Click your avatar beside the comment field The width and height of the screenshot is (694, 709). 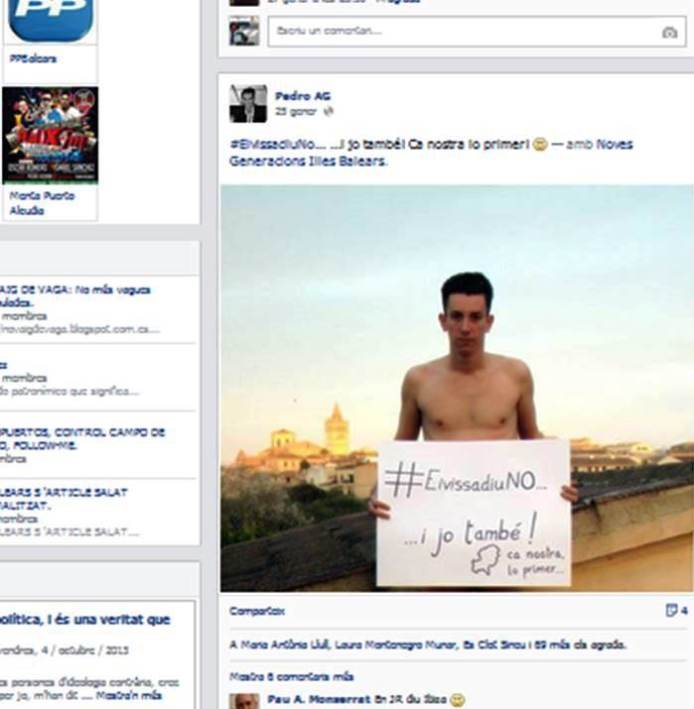(244, 31)
